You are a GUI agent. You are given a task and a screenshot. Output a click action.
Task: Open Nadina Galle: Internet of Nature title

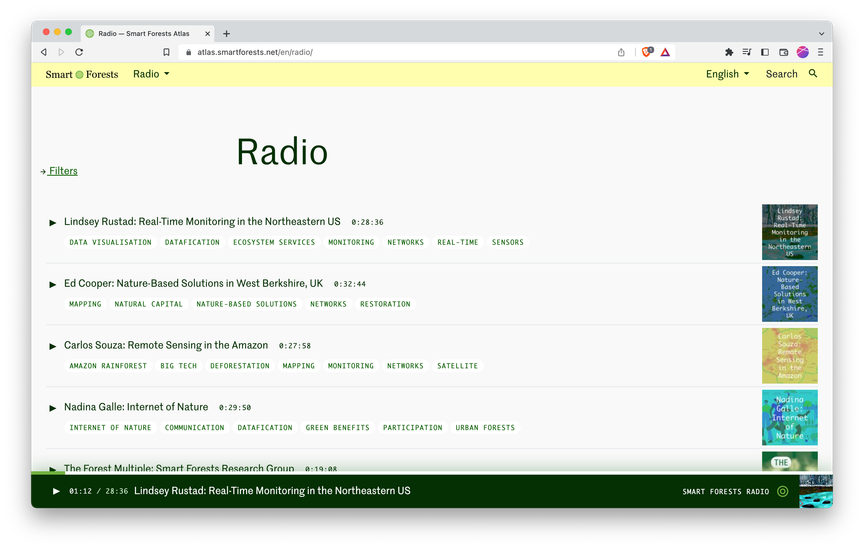coord(136,407)
